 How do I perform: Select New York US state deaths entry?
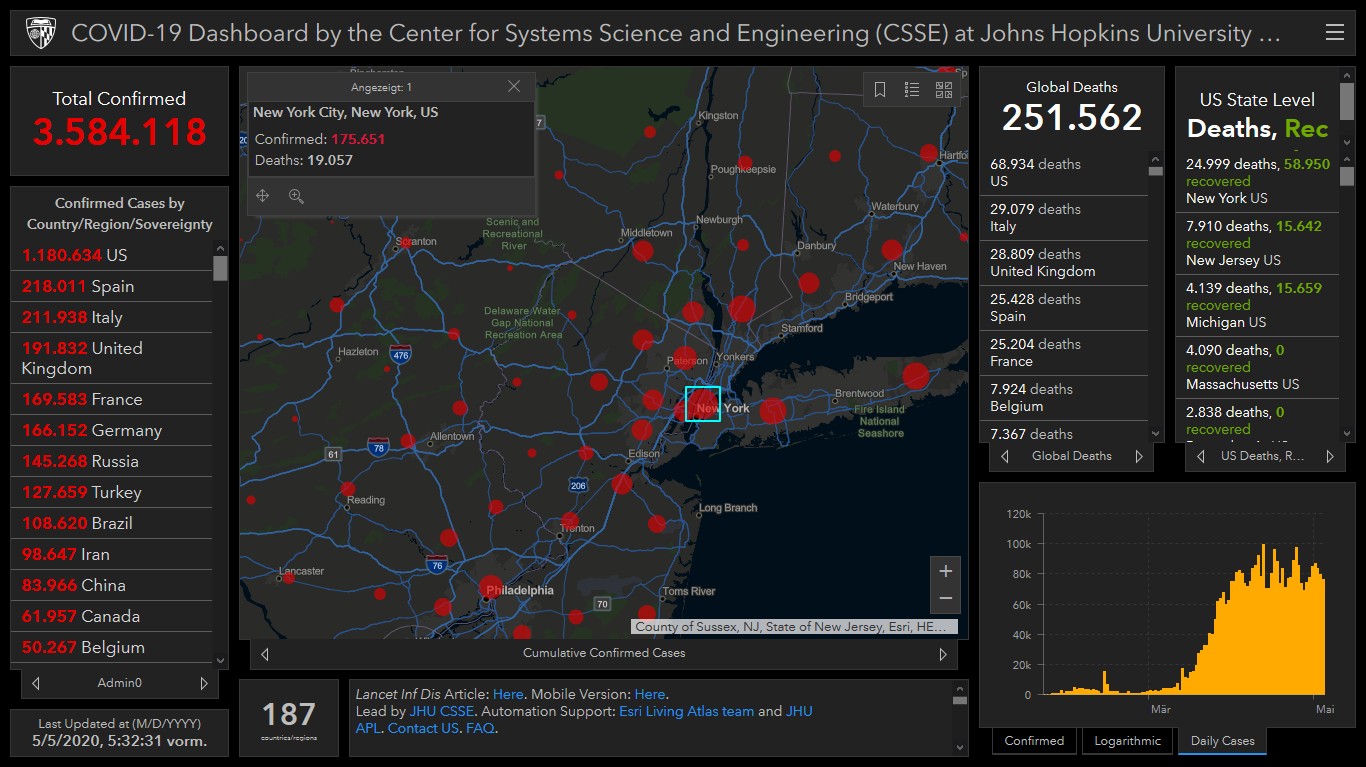pos(1257,181)
